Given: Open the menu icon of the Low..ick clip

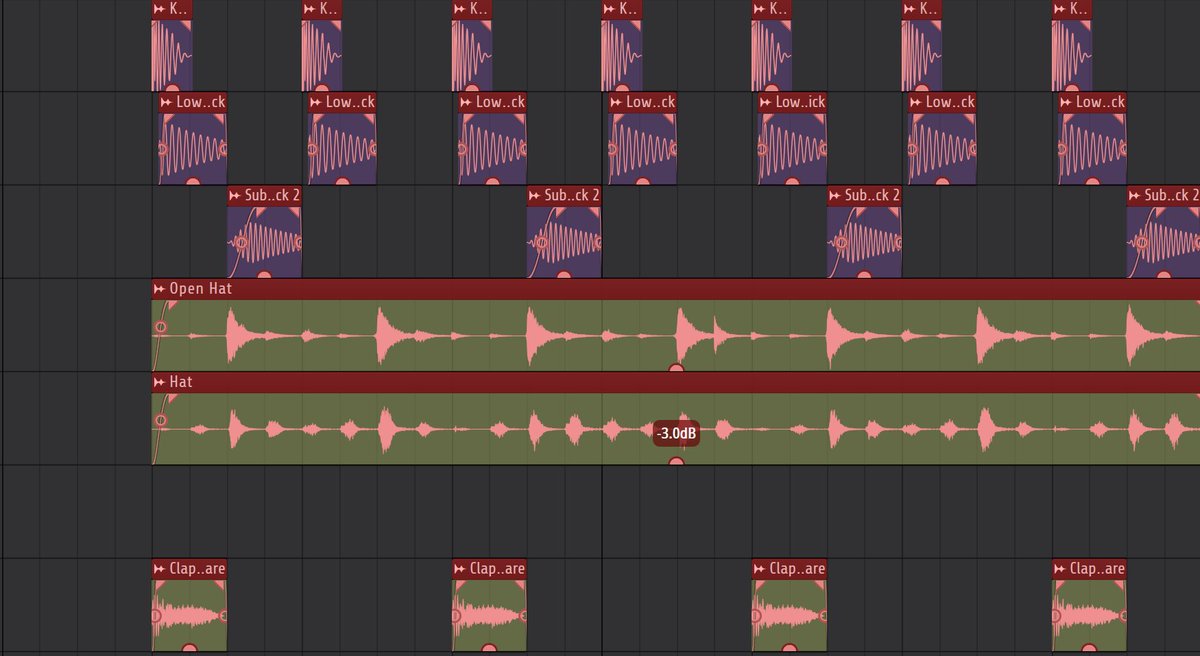Looking at the screenshot, I should tap(767, 102).
